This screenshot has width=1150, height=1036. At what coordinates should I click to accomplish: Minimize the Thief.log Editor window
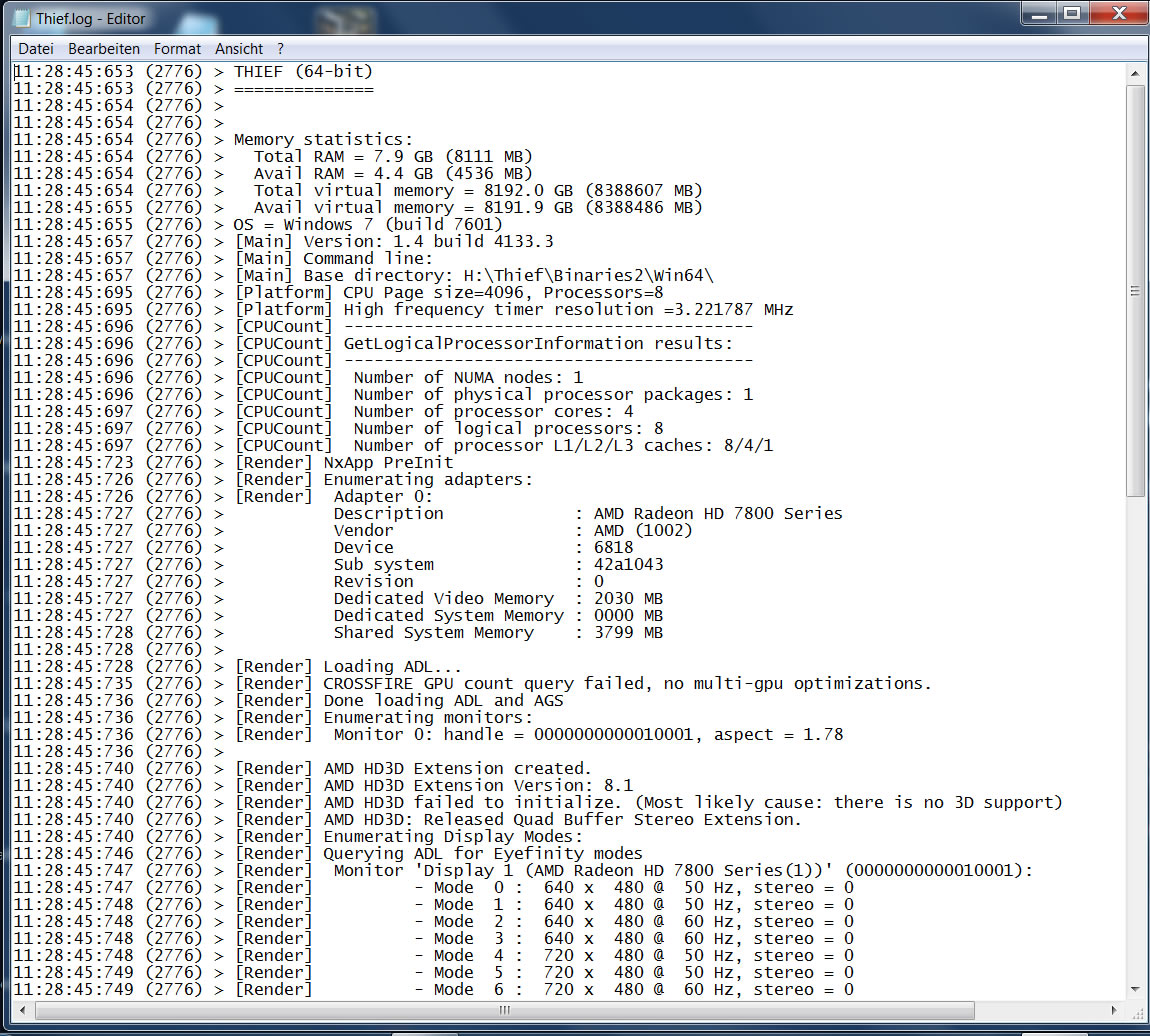tap(1039, 13)
